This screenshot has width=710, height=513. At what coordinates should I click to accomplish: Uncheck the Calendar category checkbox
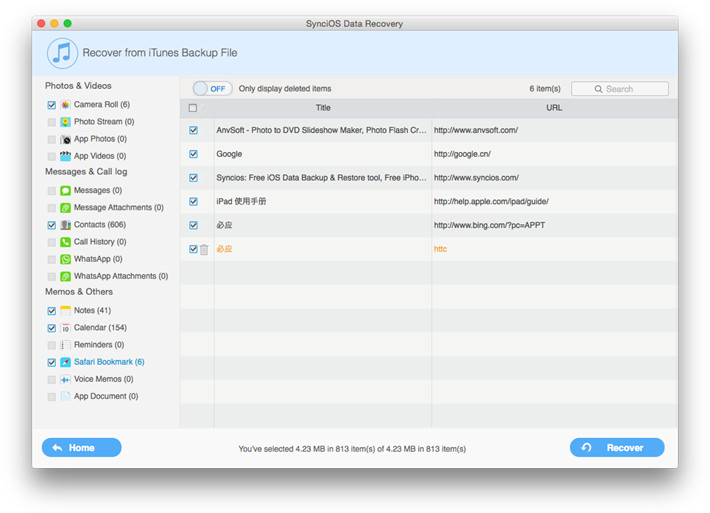[x=52, y=328]
